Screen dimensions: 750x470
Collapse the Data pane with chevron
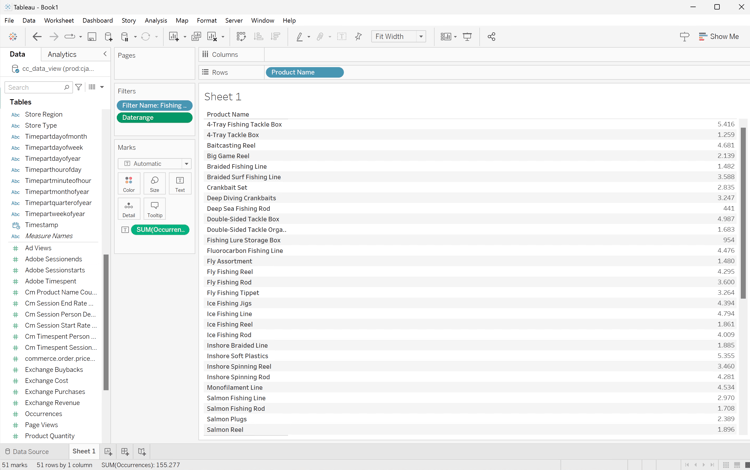[105, 54]
